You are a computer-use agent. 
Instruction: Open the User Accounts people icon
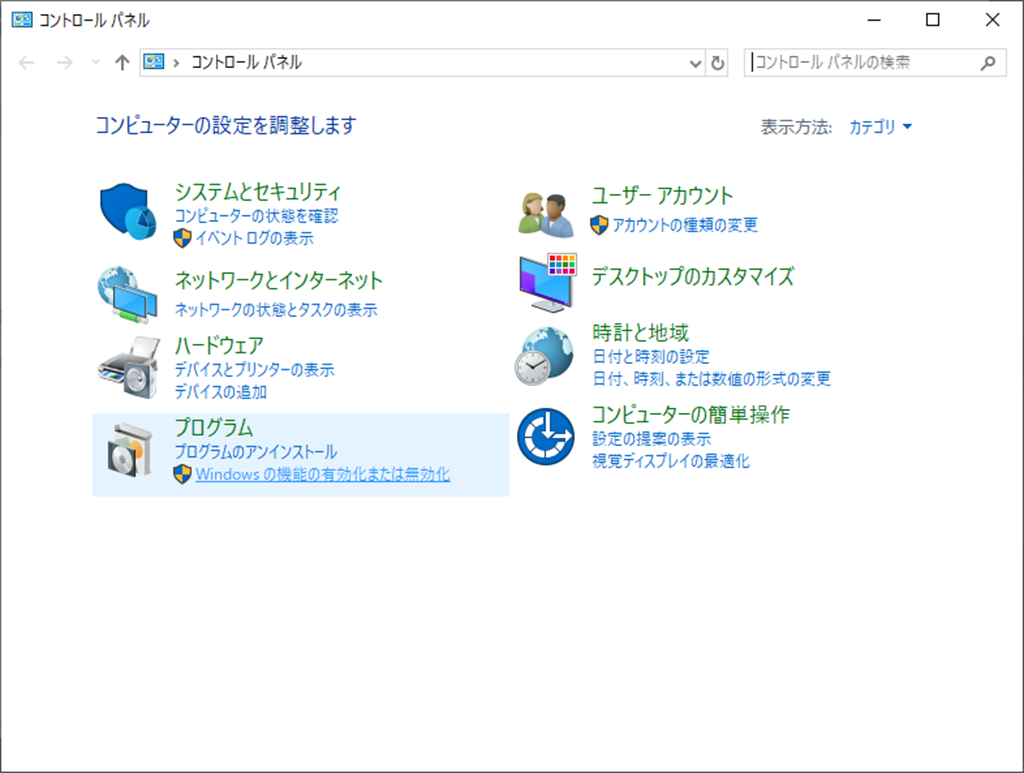tap(546, 211)
